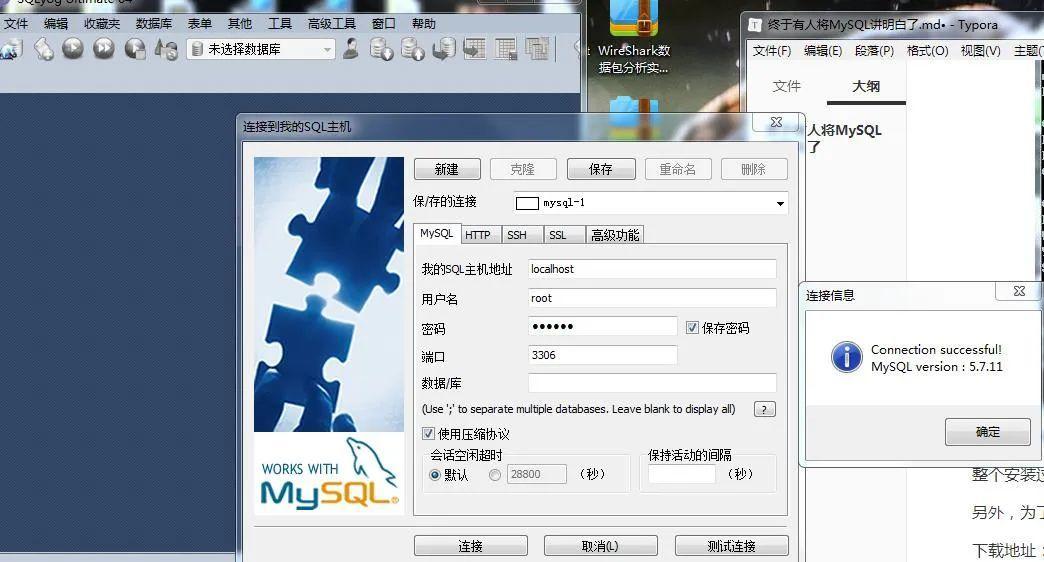Expand the 保/存的连接 mysql-1 dropdown
1044x562 pixels.
click(x=780, y=203)
